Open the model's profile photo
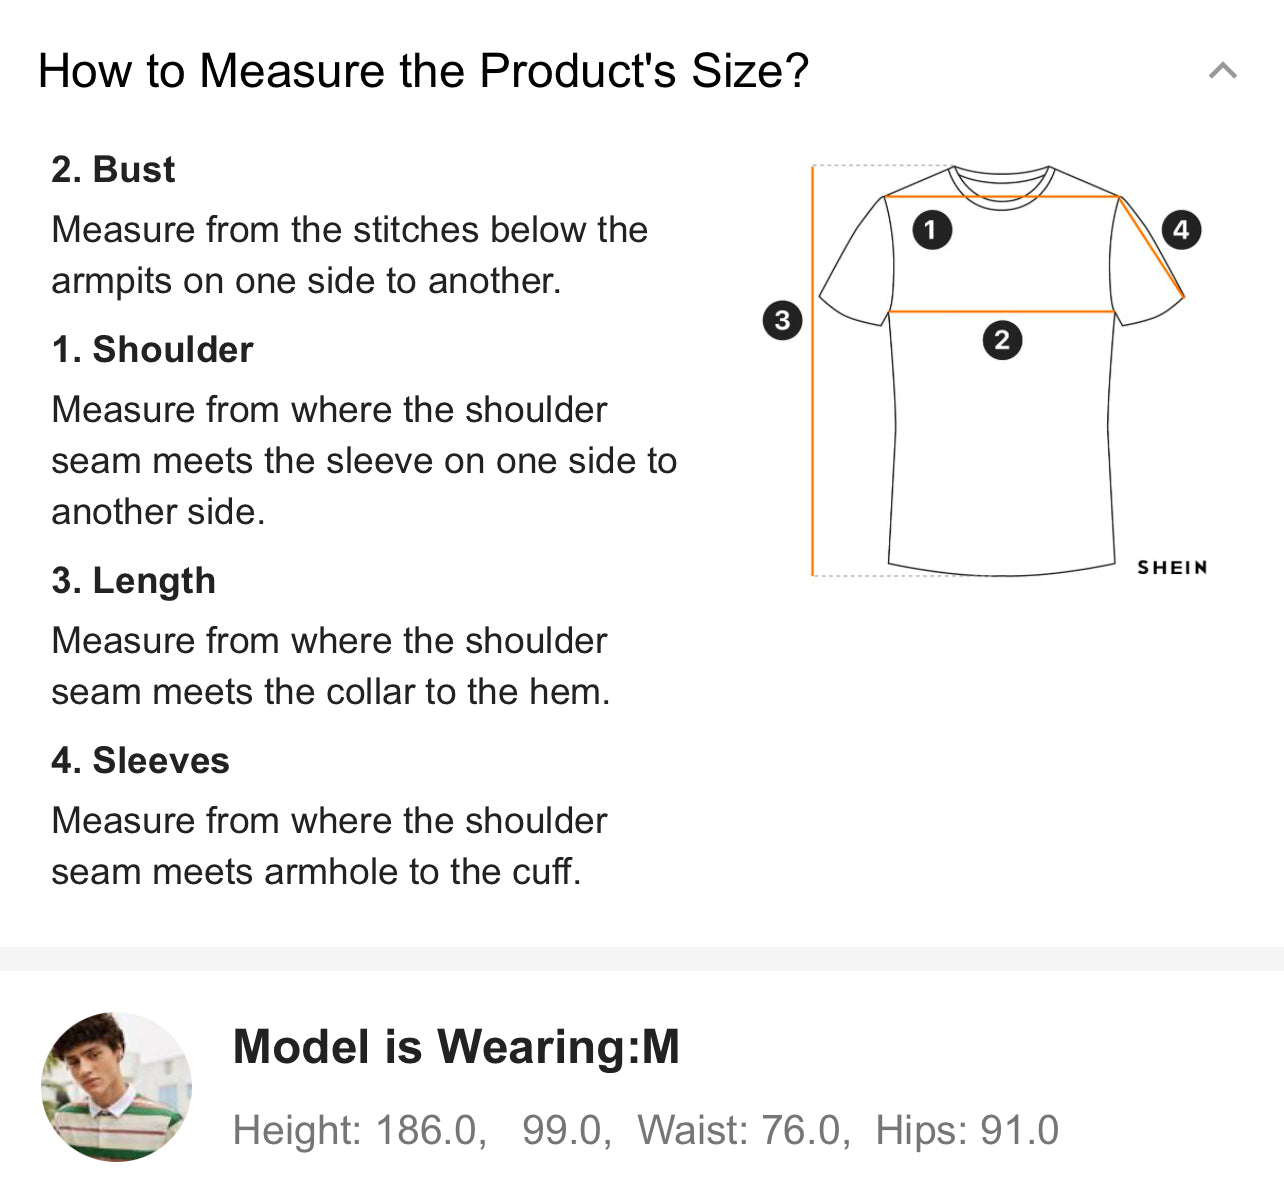This screenshot has height=1193, width=1284. [x=116, y=1086]
